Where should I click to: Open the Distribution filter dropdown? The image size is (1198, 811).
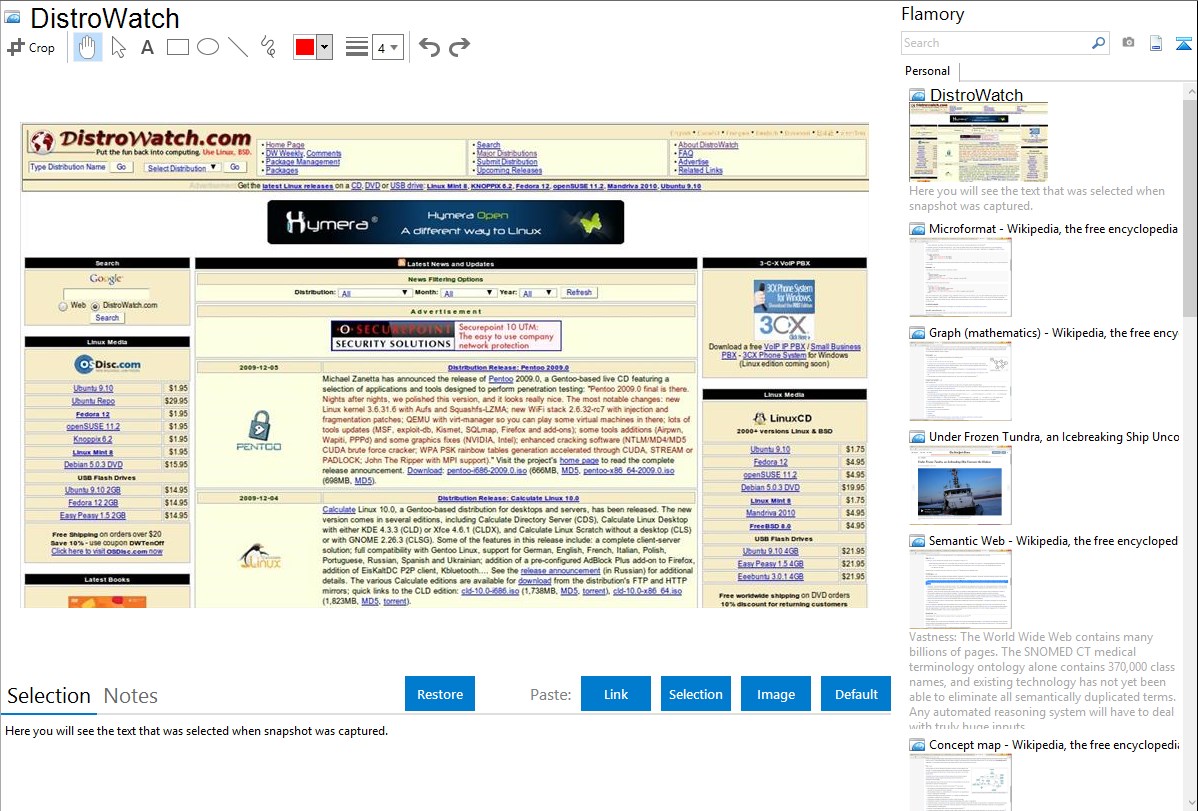coord(374,293)
